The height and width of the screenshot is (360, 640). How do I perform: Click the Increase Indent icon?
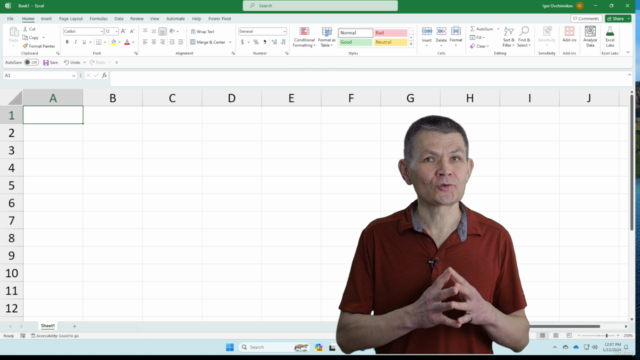point(181,42)
